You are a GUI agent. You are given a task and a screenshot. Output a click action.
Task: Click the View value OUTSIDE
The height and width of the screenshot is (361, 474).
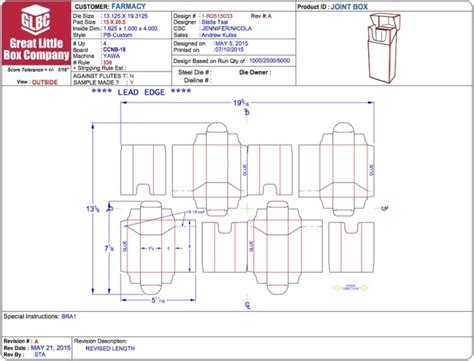[45, 82]
